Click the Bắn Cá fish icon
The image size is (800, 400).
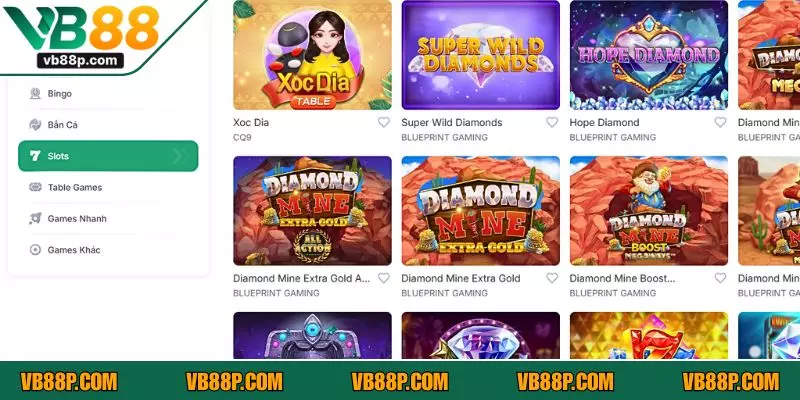[x=35, y=124]
